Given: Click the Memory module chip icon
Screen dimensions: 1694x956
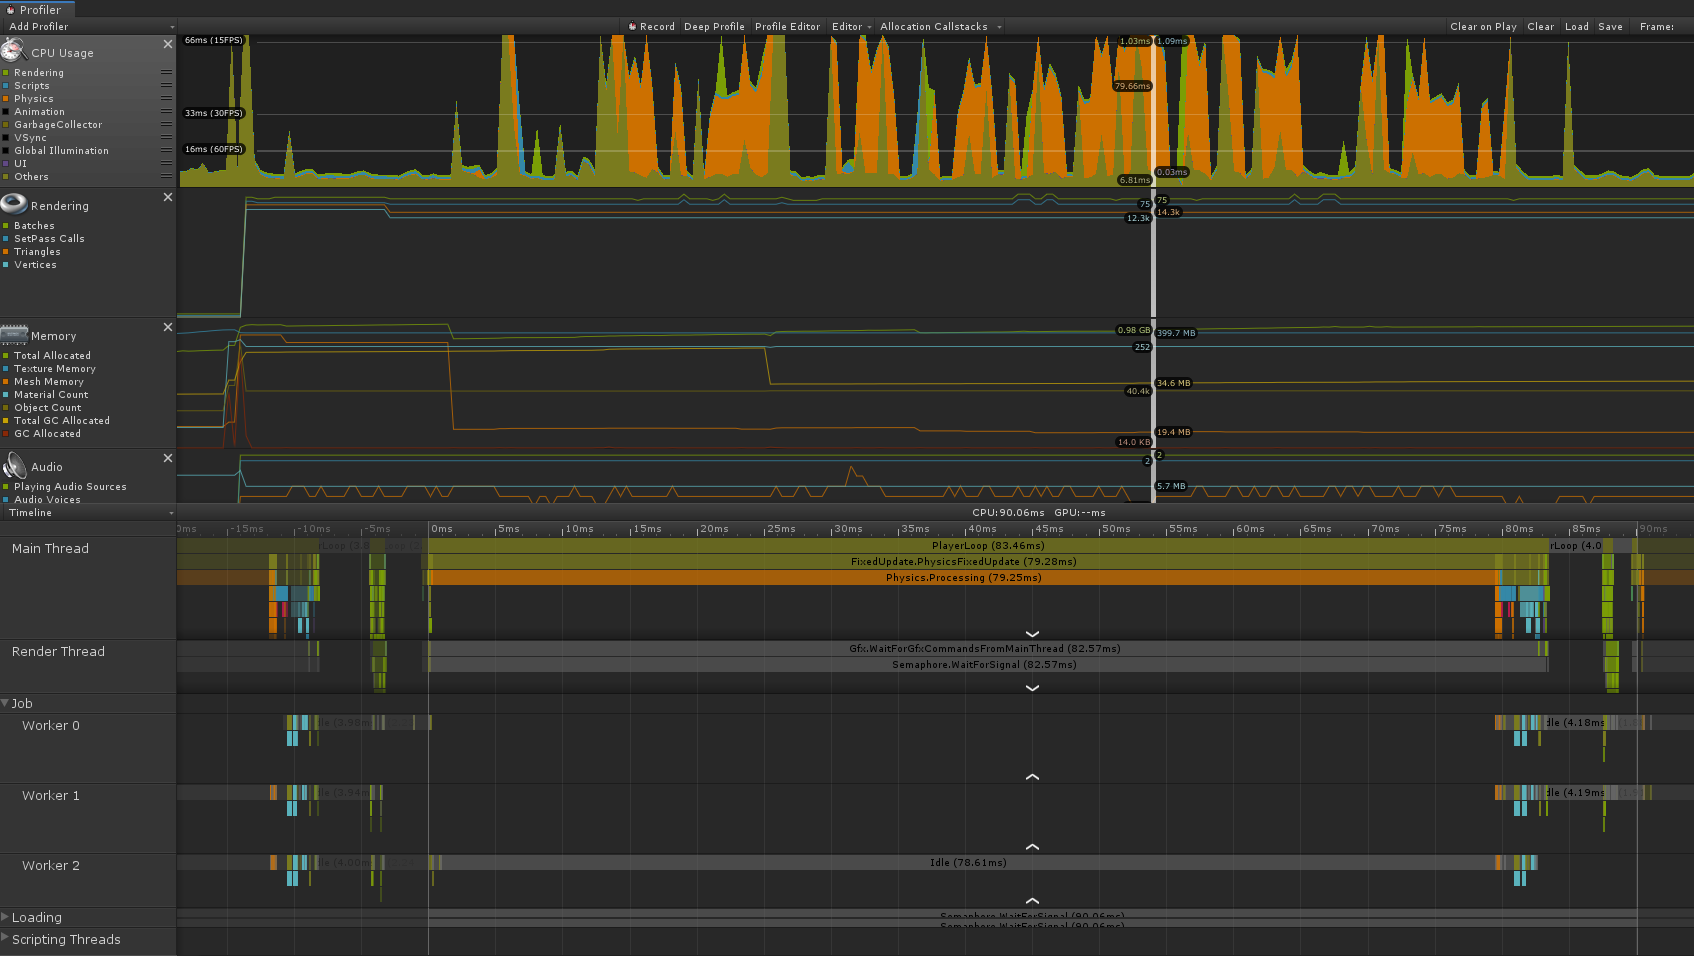Looking at the screenshot, I should [13, 334].
